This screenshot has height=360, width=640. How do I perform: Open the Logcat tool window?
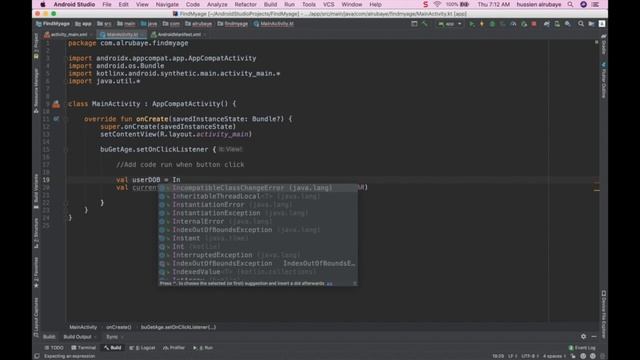point(142,348)
